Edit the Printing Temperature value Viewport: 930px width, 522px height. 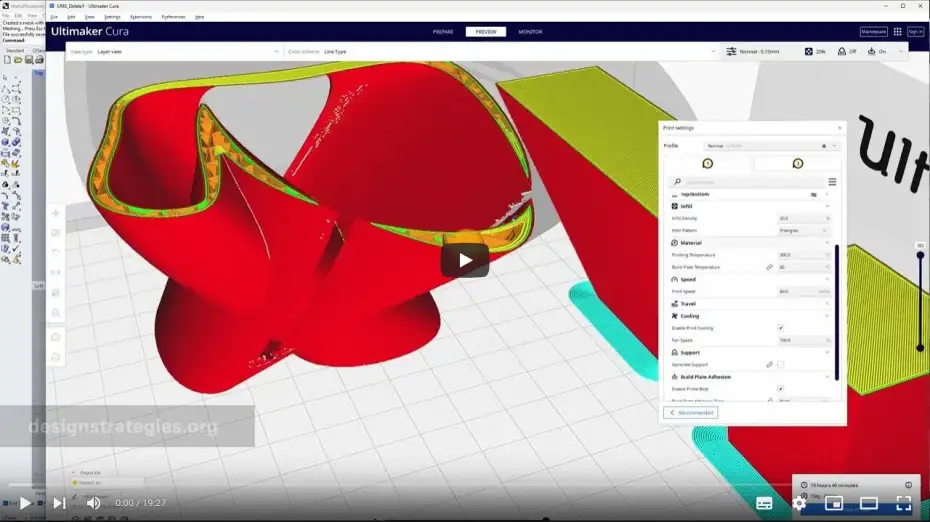pyautogui.click(x=804, y=255)
